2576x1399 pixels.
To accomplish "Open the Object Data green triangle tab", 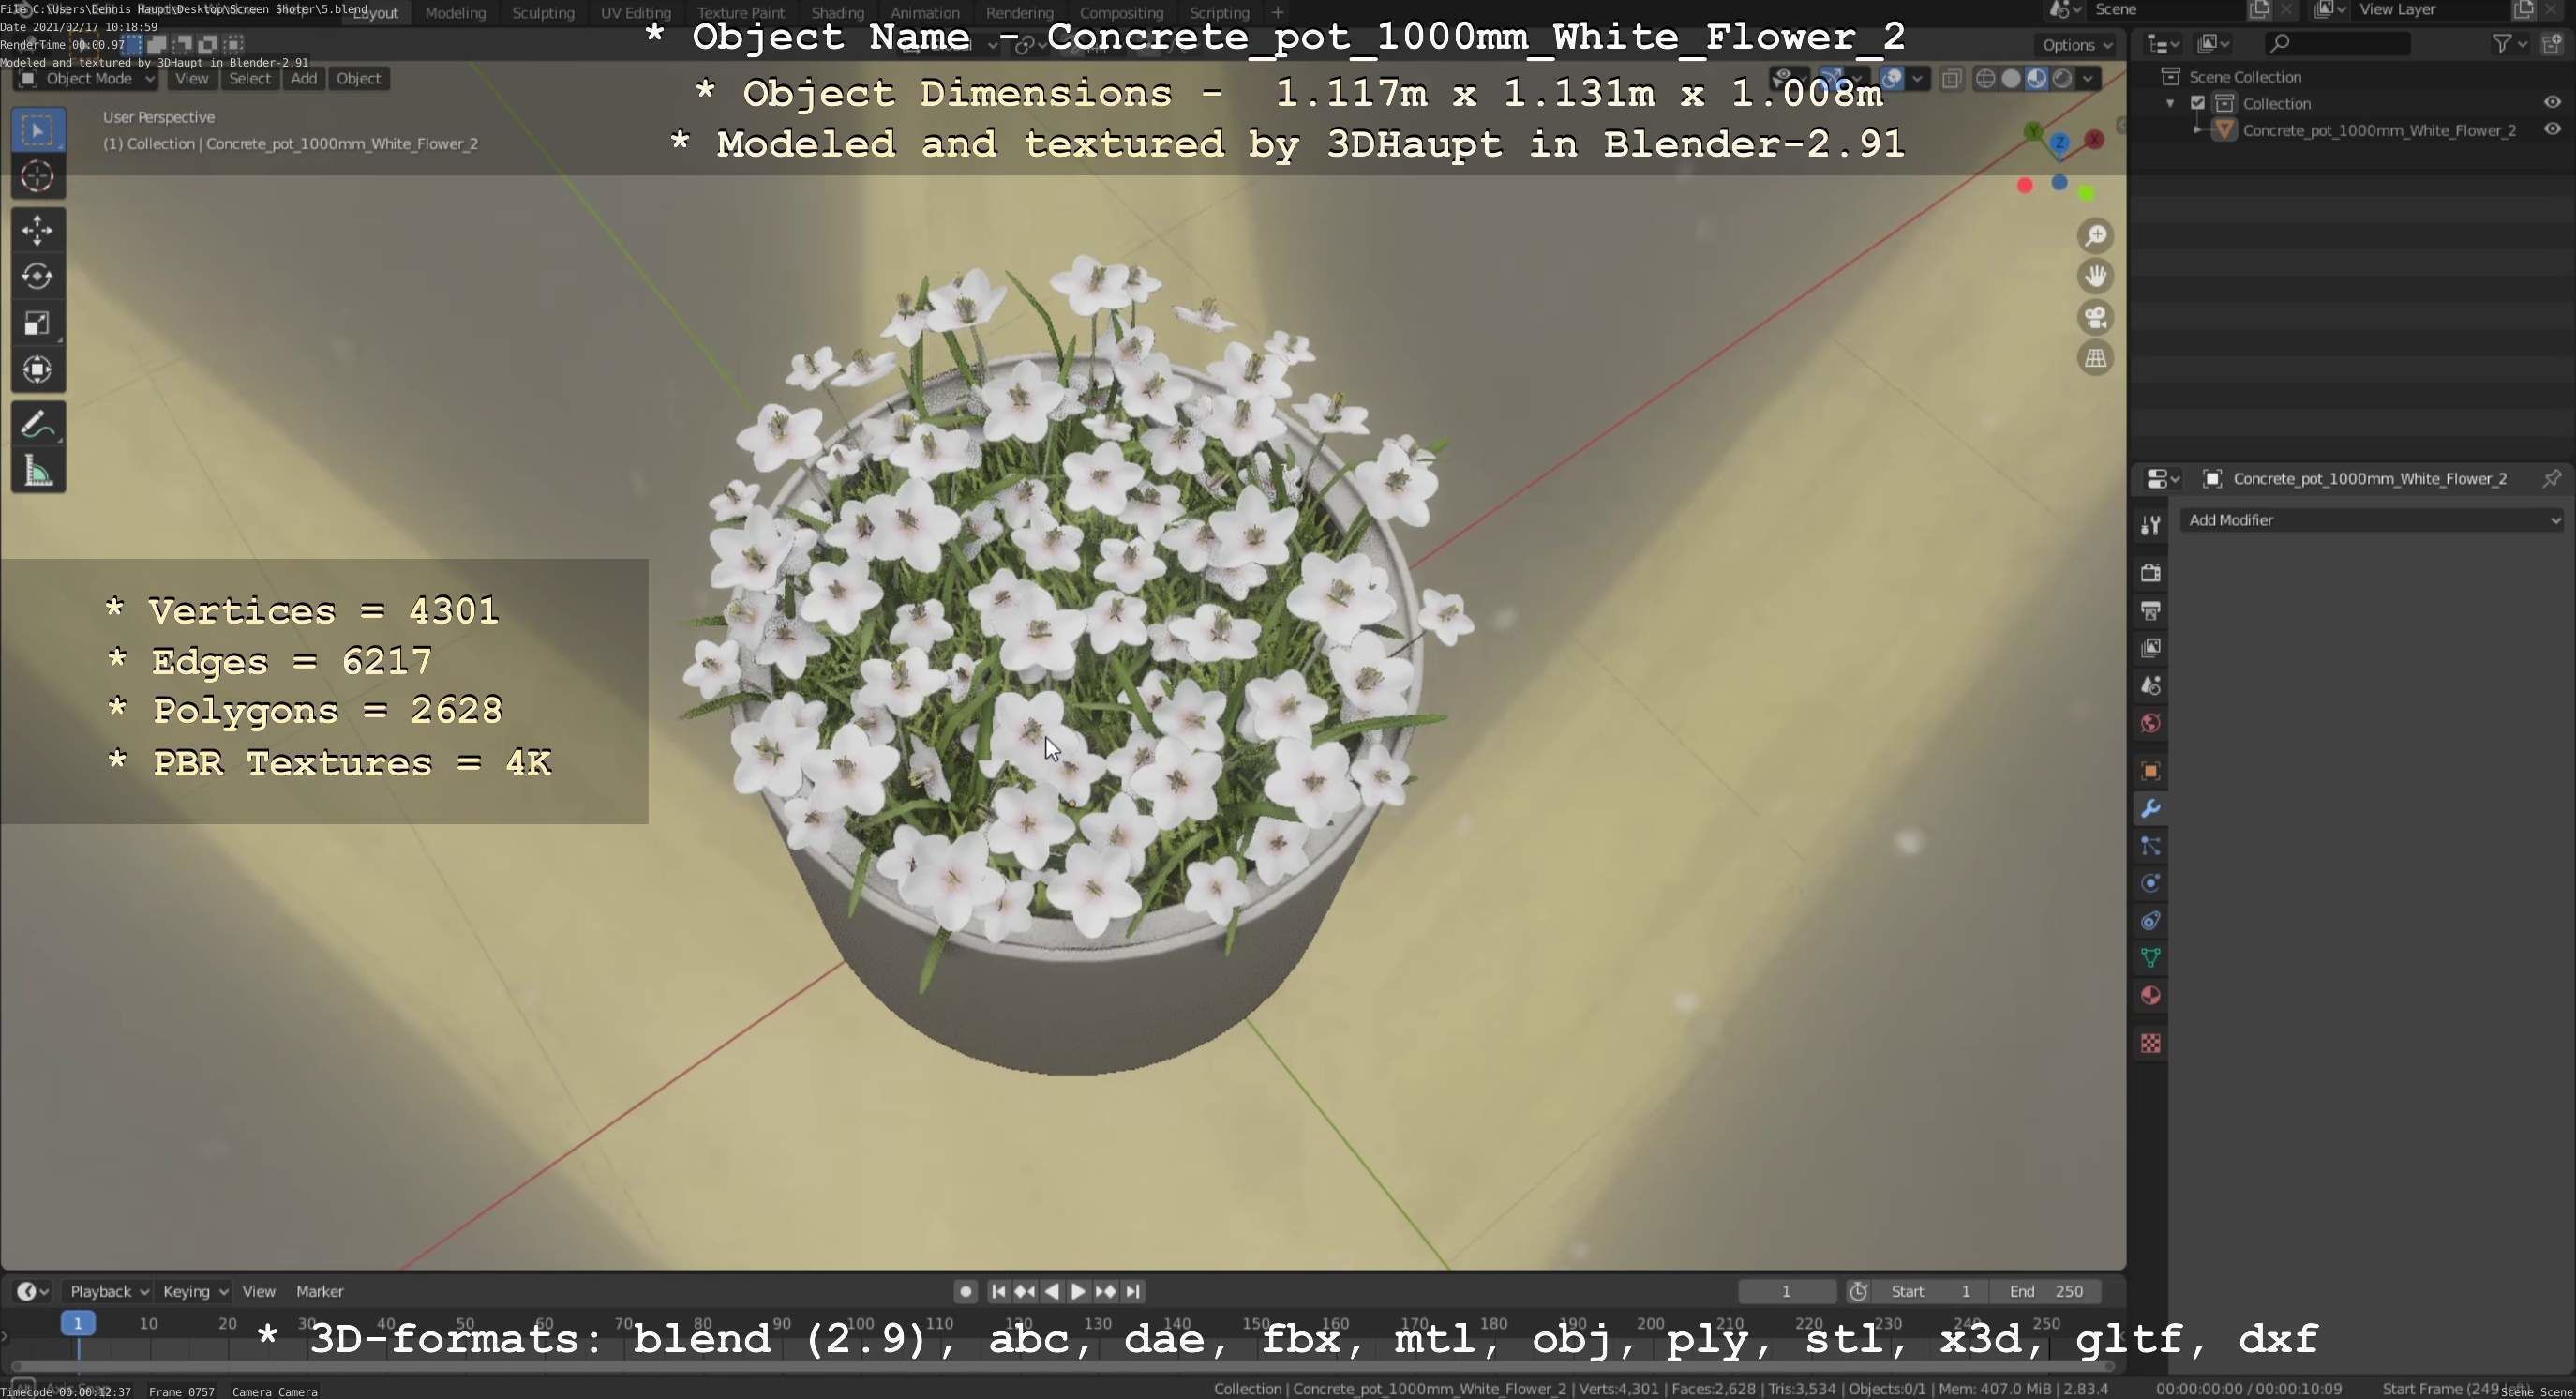I will [2151, 958].
